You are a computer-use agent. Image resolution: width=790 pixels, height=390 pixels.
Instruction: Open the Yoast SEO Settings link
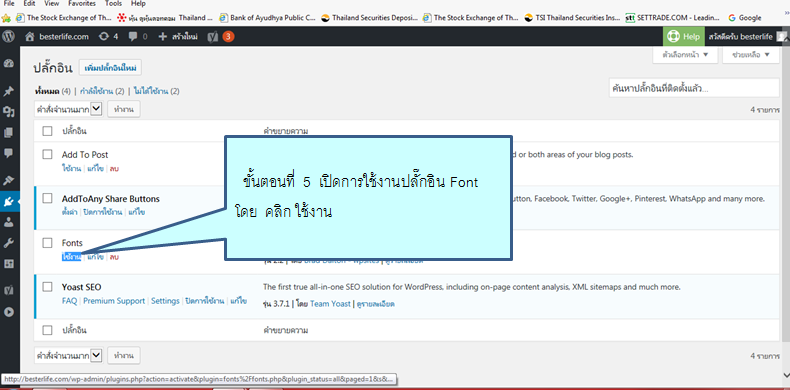coord(165,301)
